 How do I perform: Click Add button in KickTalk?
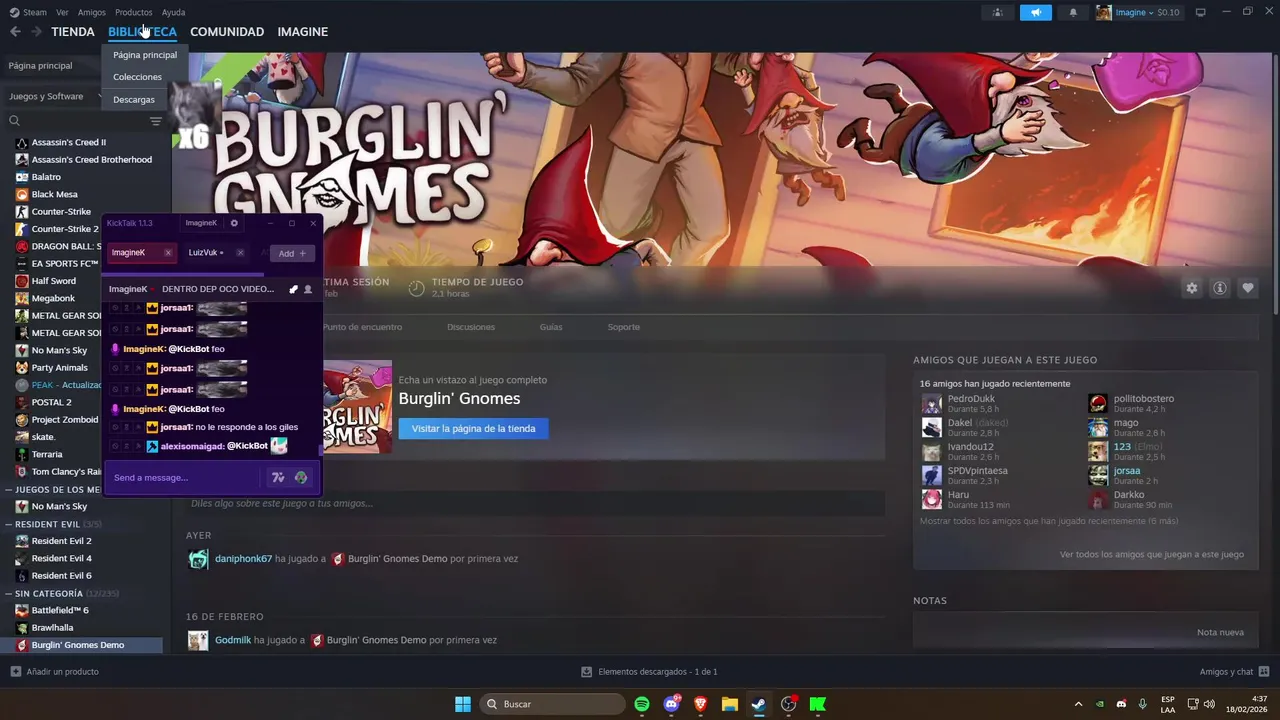[292, 253]
